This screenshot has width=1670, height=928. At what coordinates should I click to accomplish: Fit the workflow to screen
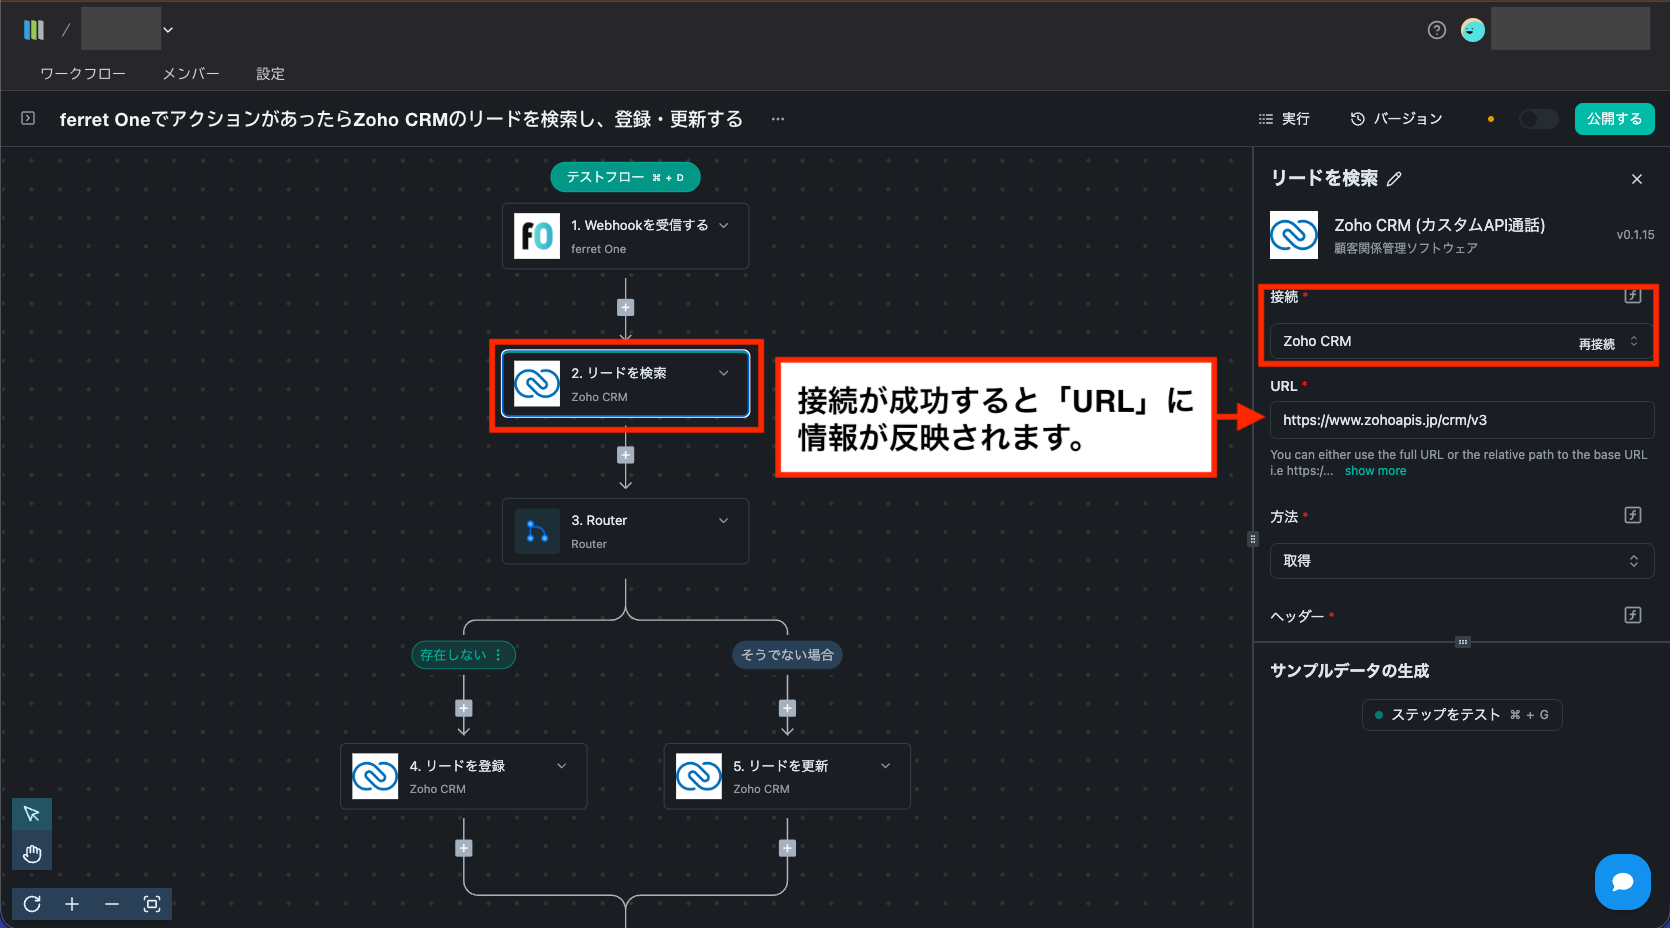(x=152, y=904)
